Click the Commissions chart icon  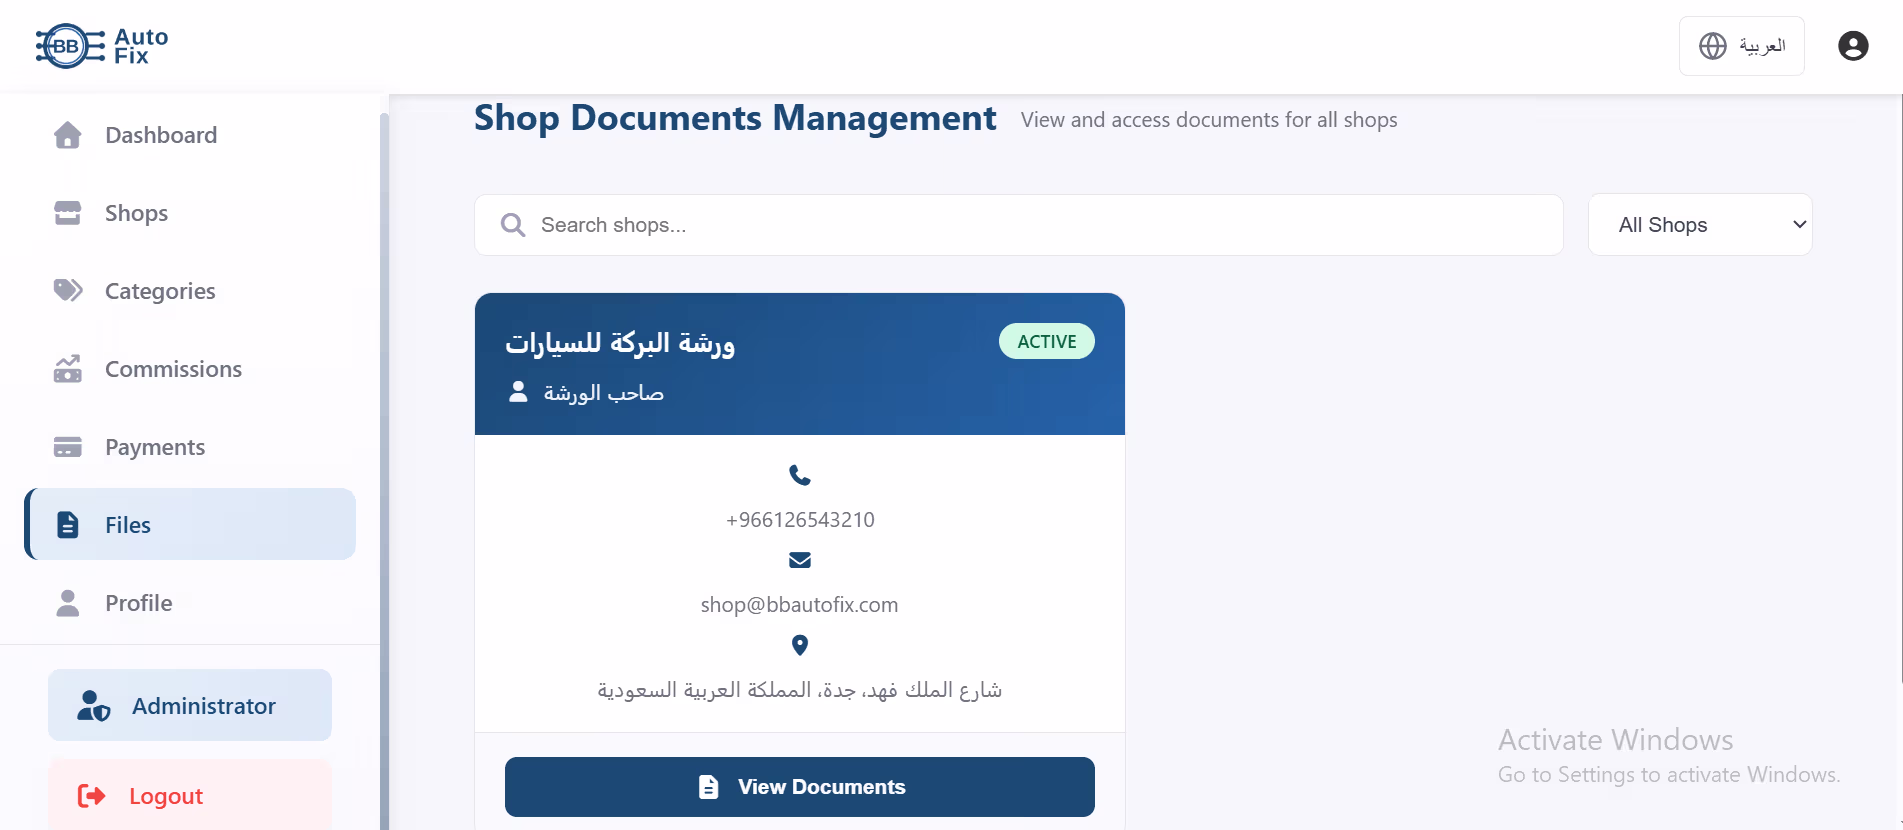coord(68,369)
